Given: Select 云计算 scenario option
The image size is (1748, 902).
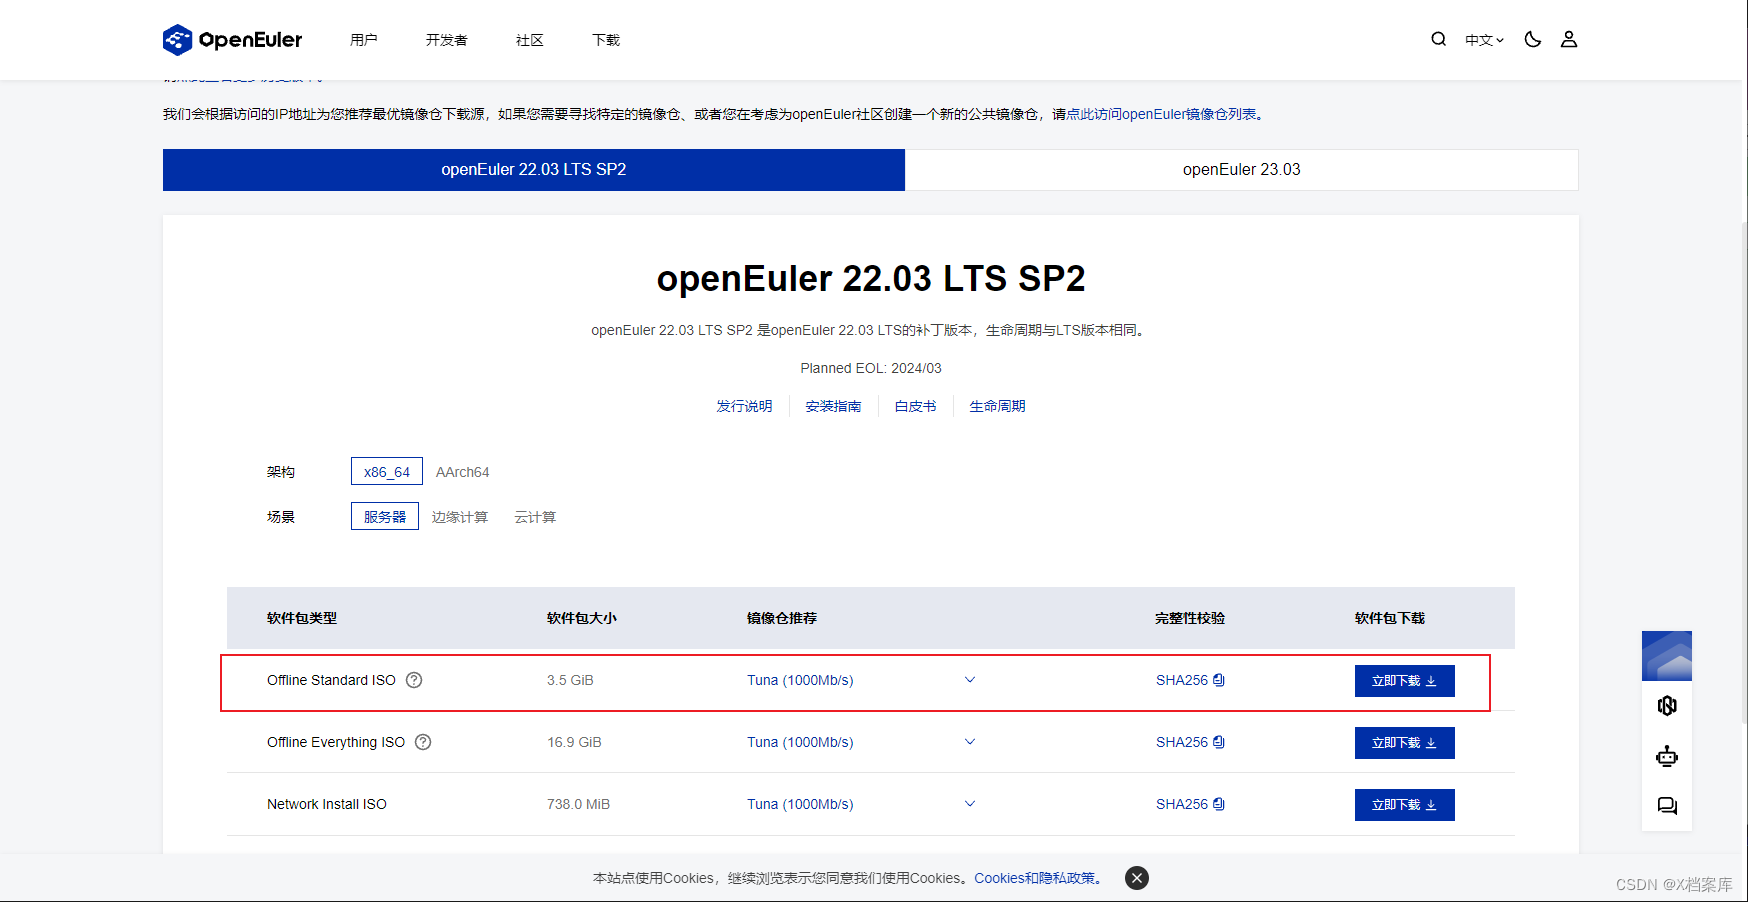Looking at the screenshot, I should tap(535, 517).
